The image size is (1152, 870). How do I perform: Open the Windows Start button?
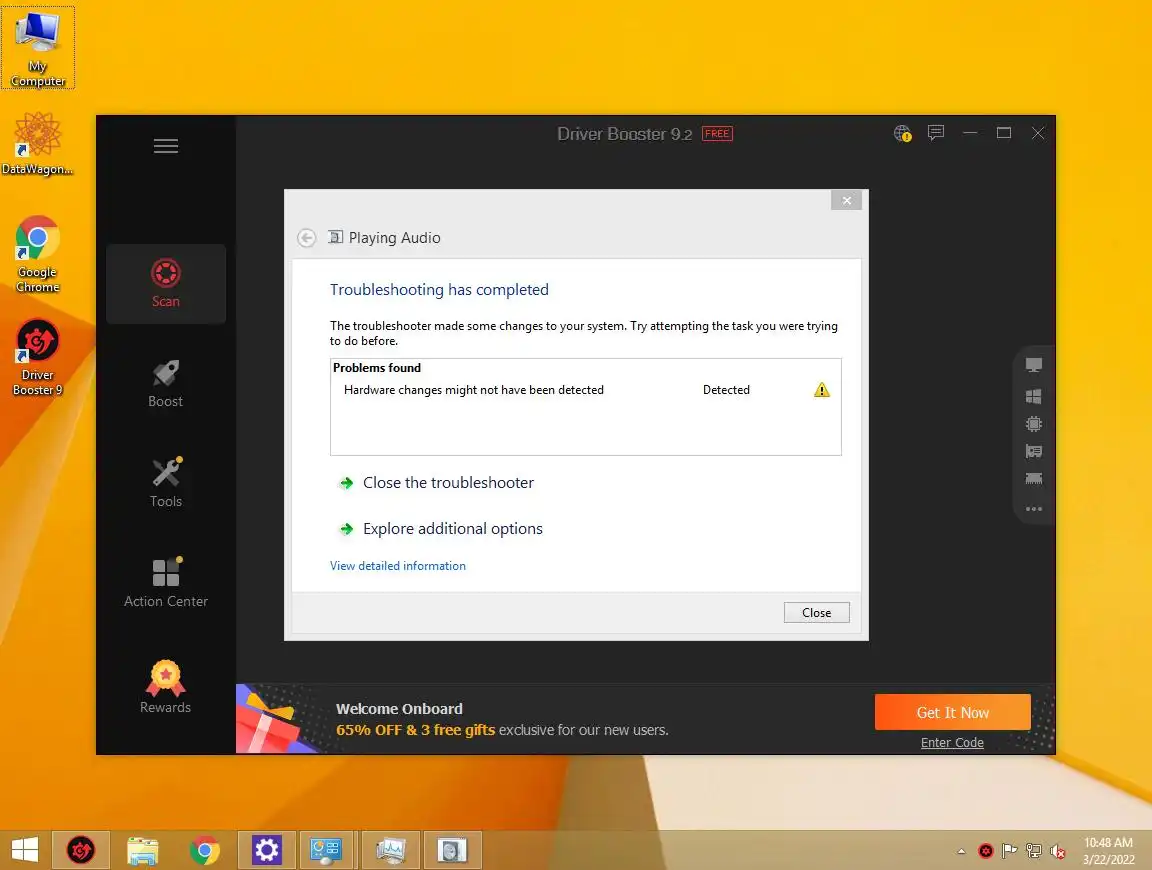(25, 850)
